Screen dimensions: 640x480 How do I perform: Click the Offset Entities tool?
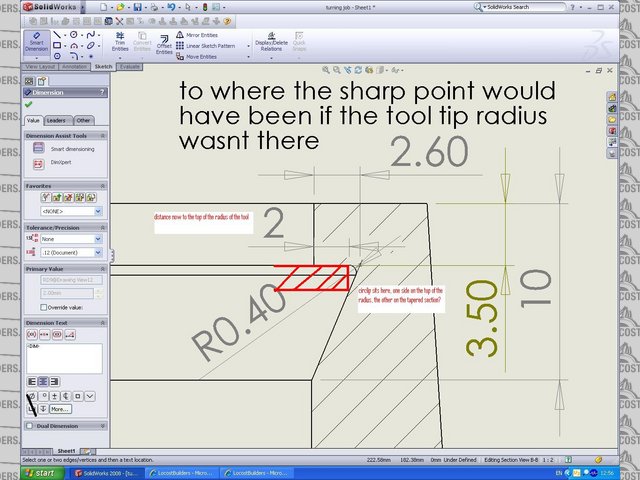tap(163, 45)
